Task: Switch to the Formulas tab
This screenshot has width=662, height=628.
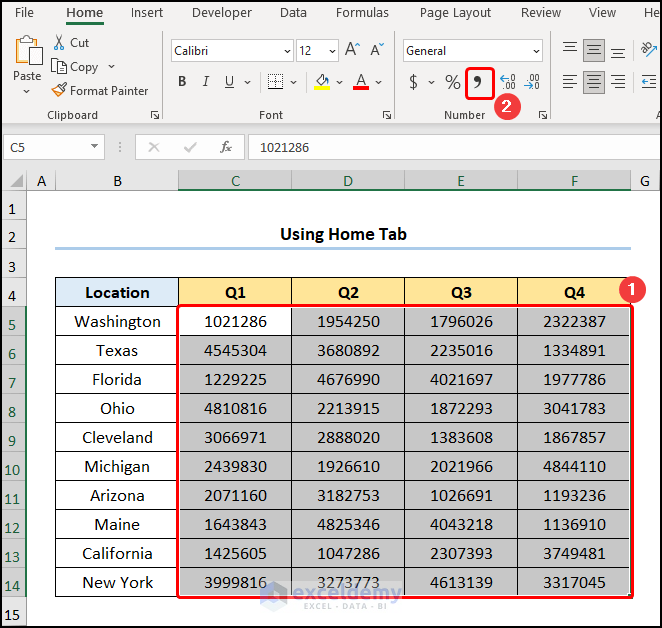Action: [x=362, y=13]
